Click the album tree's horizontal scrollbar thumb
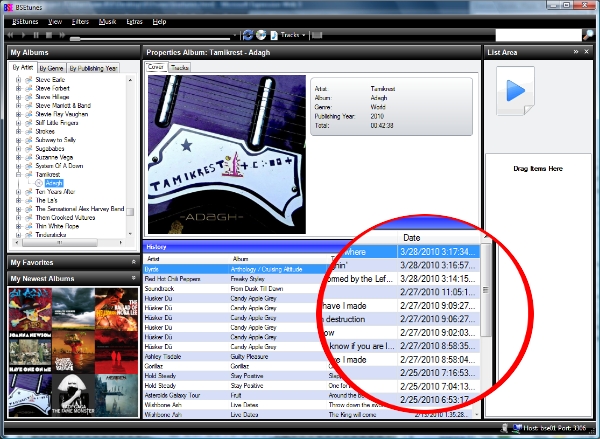Image resolution: width=600 pixels, height=439 pixels. click(x=60, y=243)
